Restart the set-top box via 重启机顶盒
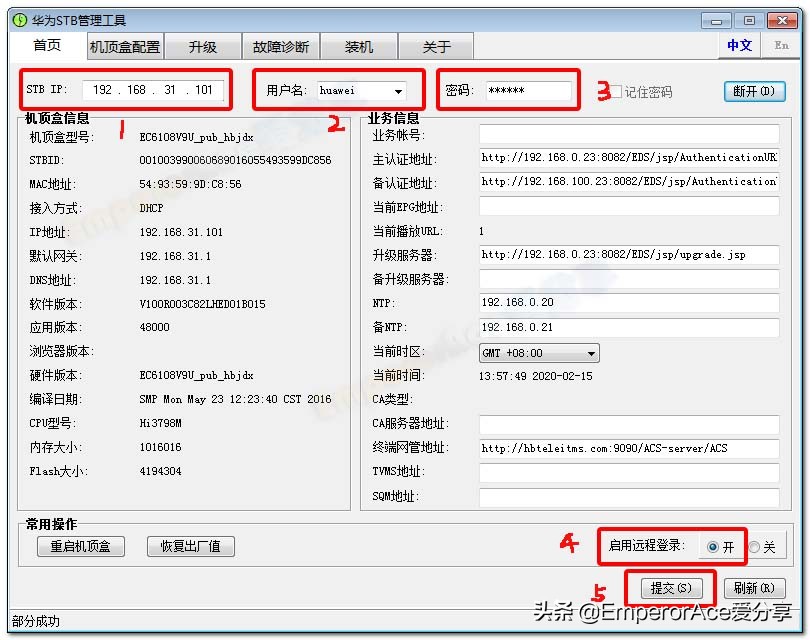 (80, 546)
